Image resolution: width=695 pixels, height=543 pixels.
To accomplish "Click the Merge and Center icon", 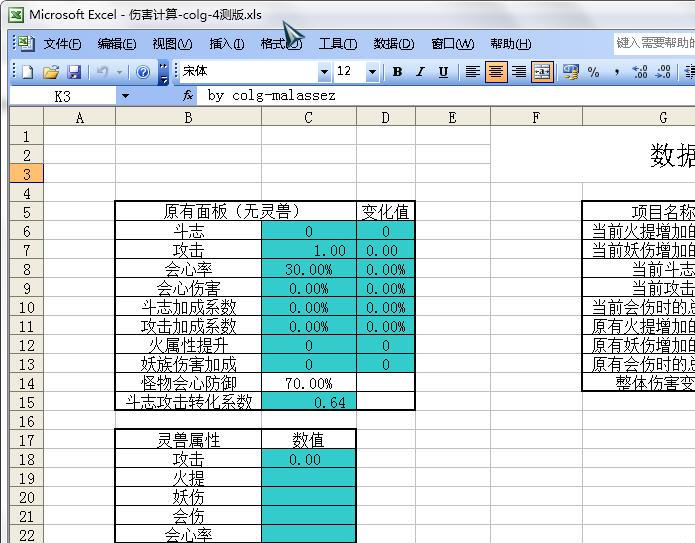I will click(541, 72).
